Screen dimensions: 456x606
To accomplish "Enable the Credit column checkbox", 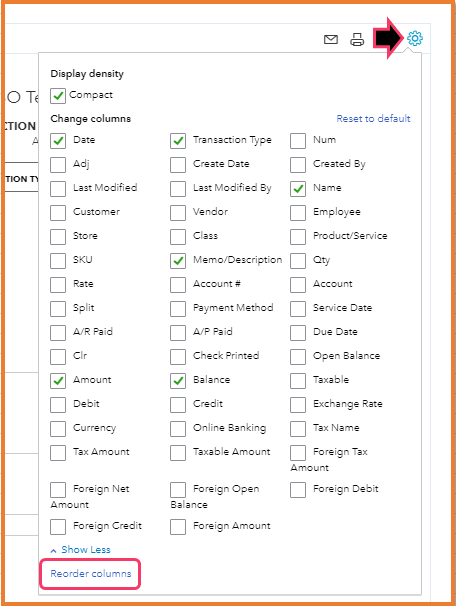I will point(178,404).
